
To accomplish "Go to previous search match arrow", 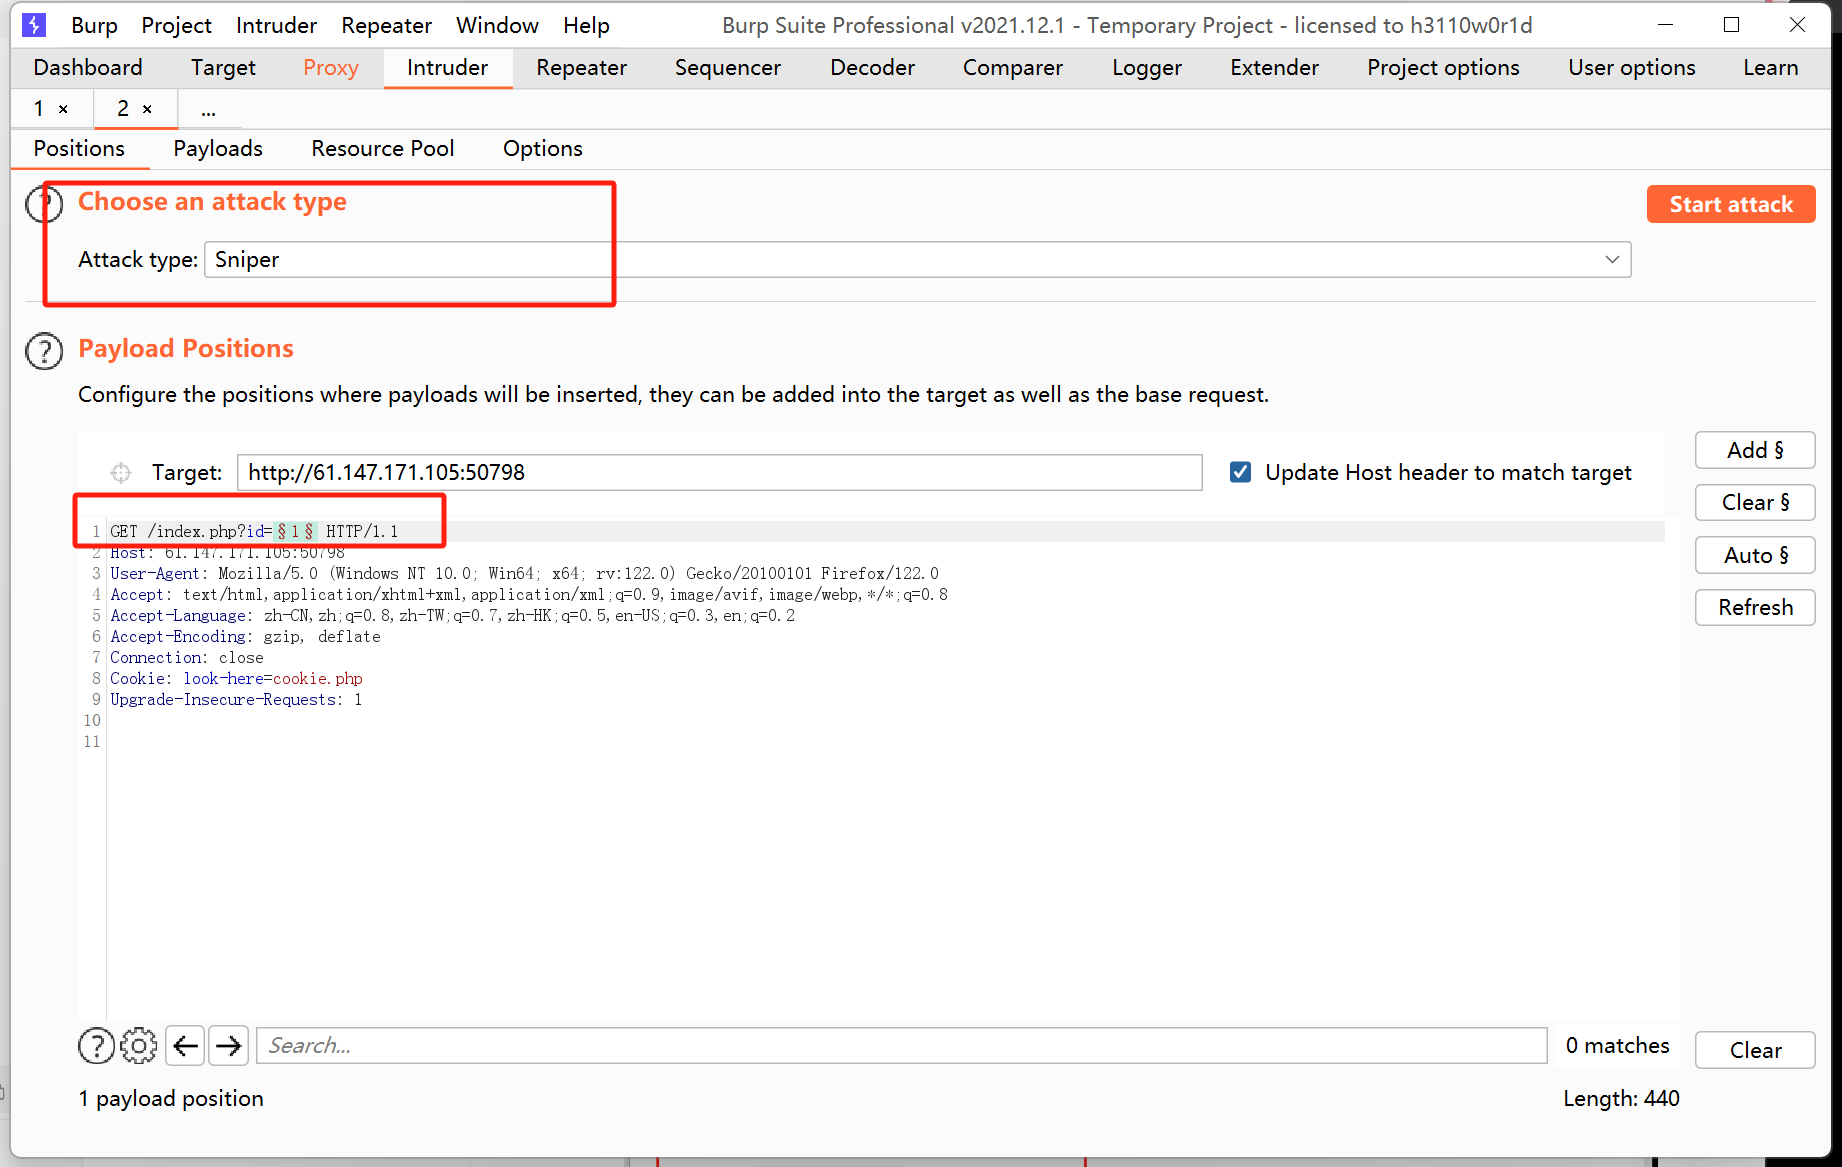I will point(185,1046).
